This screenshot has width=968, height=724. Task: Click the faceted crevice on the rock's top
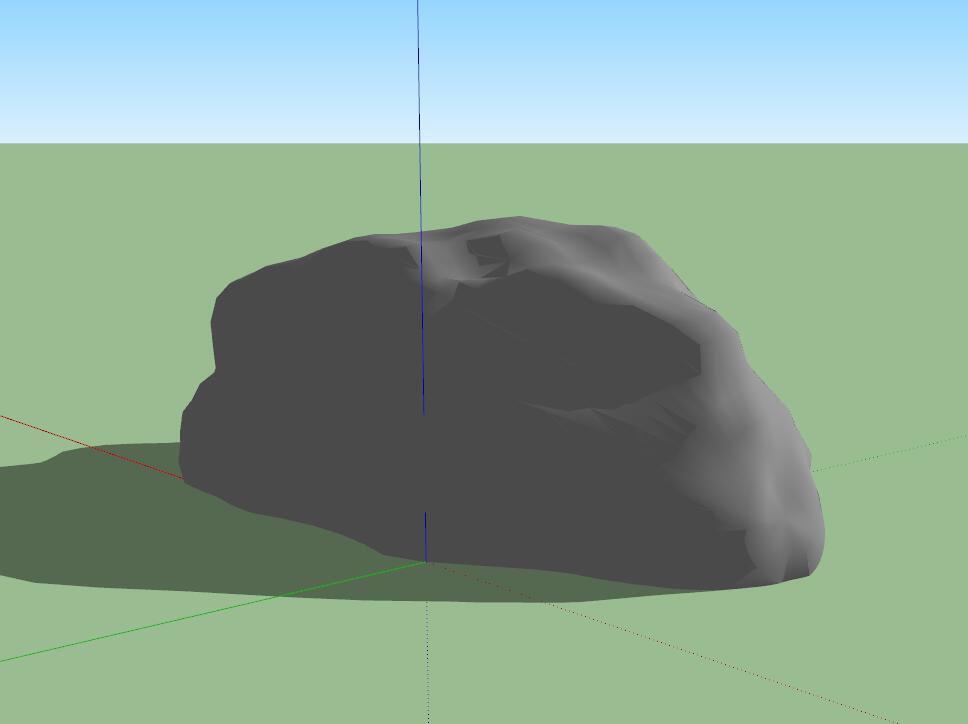click(x=487, y=256)
